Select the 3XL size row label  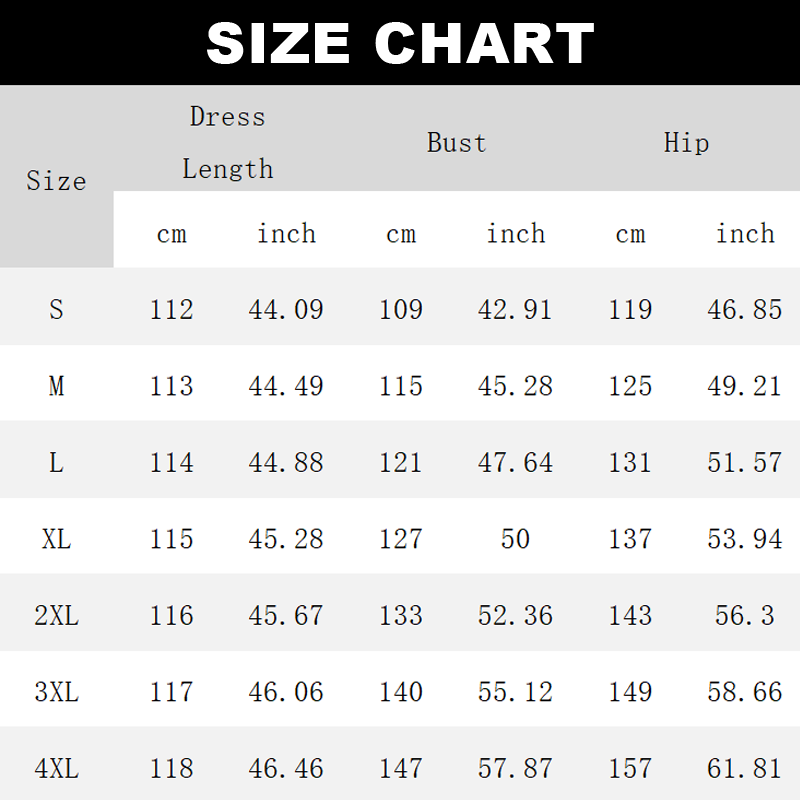pyautogui.click(x=56, y=692)
